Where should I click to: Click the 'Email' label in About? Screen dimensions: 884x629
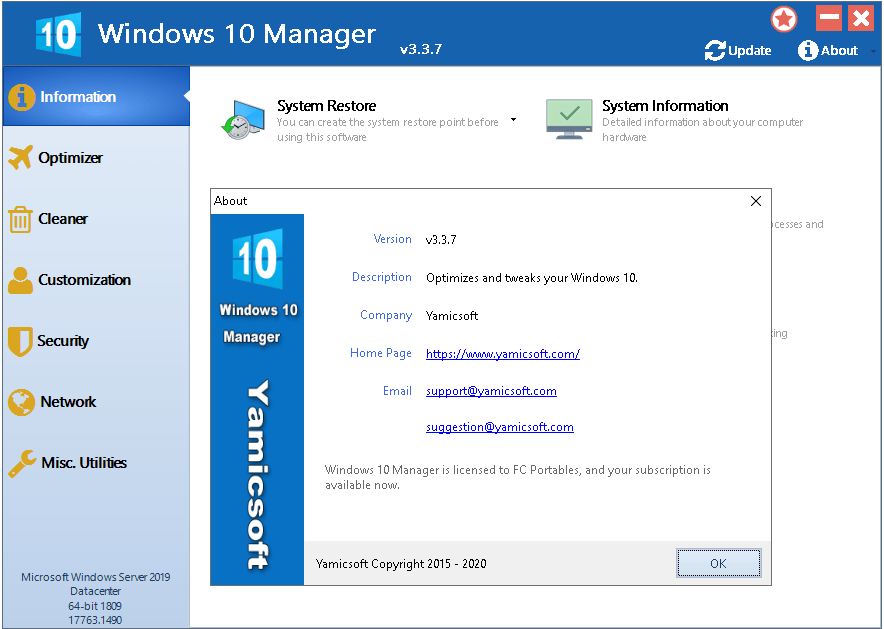(x=397, y=391)
